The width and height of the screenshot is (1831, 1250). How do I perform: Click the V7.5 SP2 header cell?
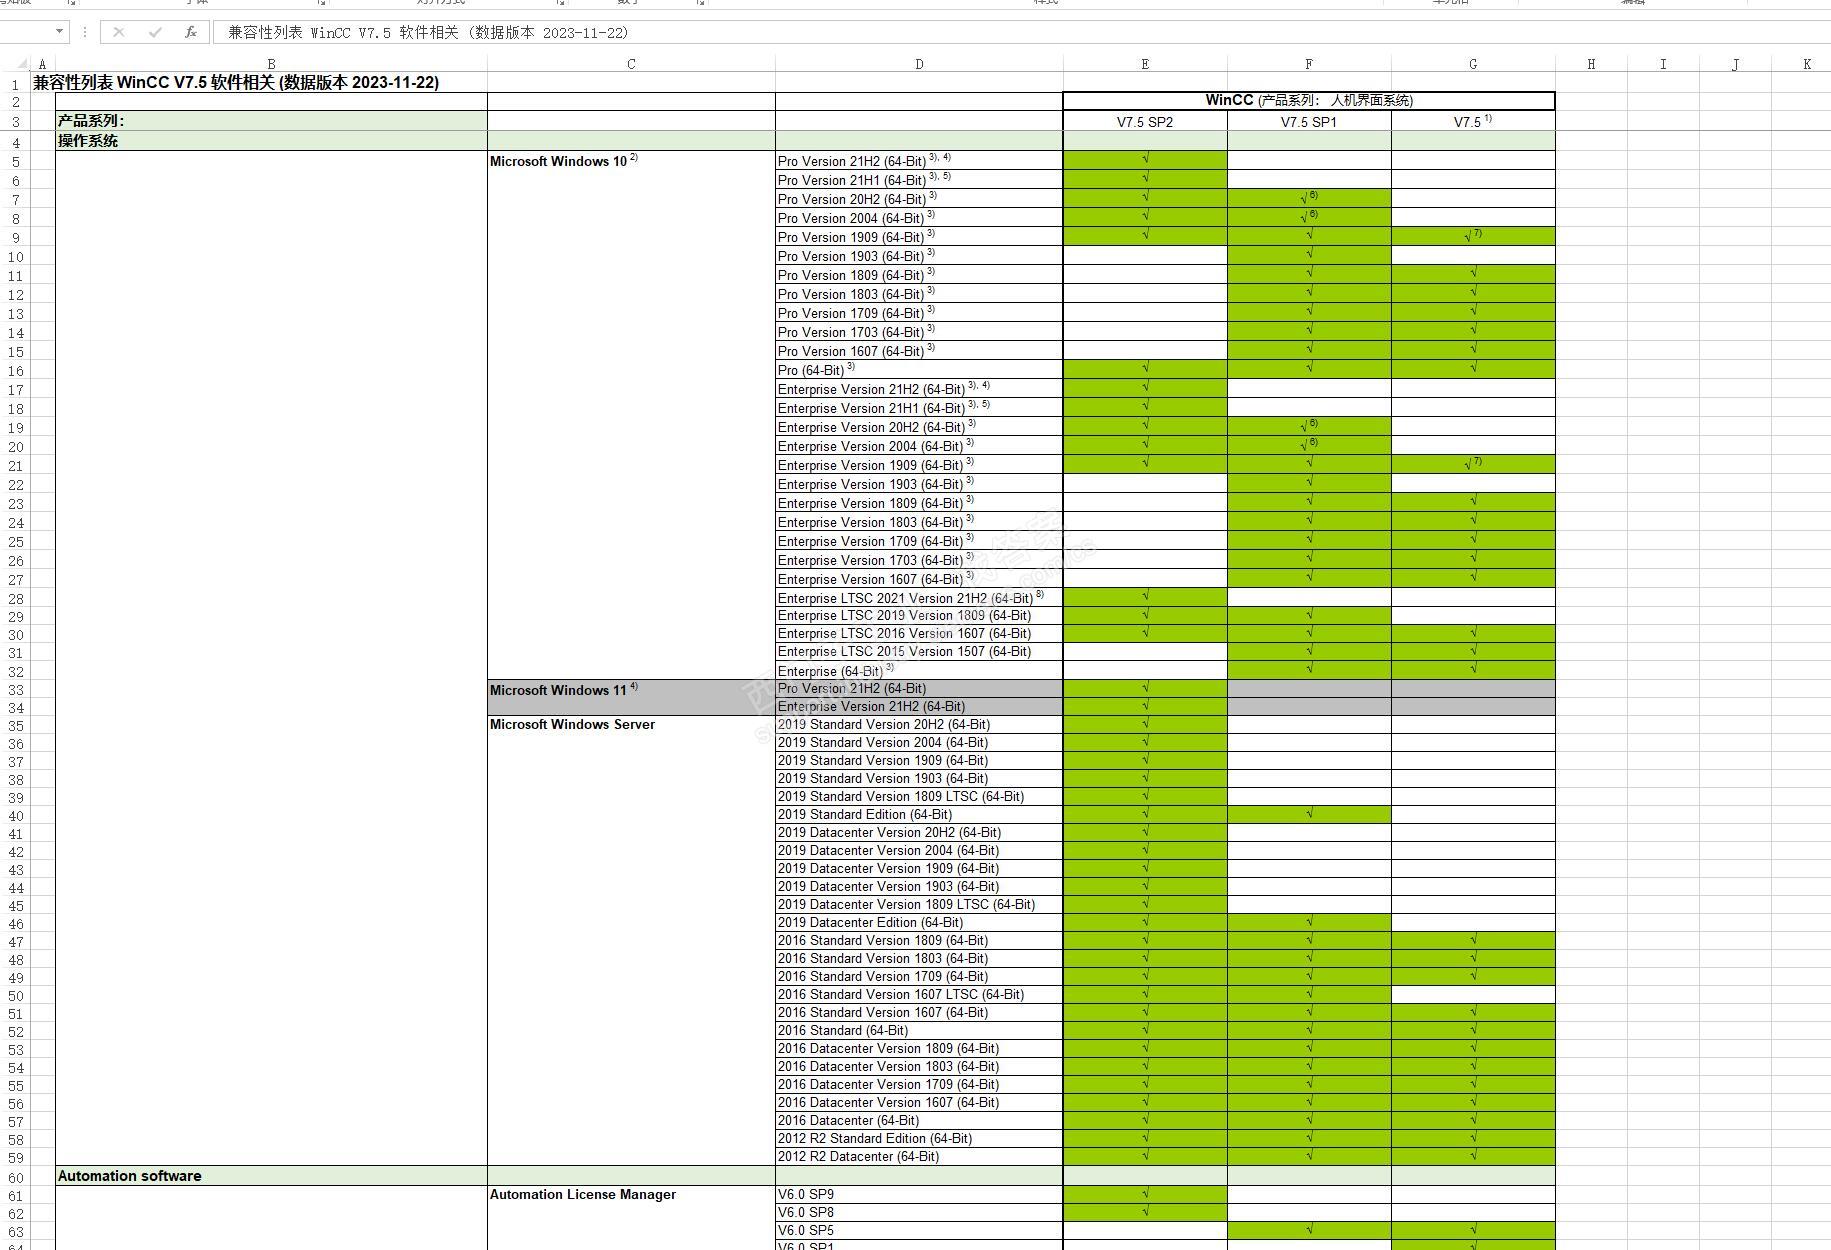tap(1145, 122)
